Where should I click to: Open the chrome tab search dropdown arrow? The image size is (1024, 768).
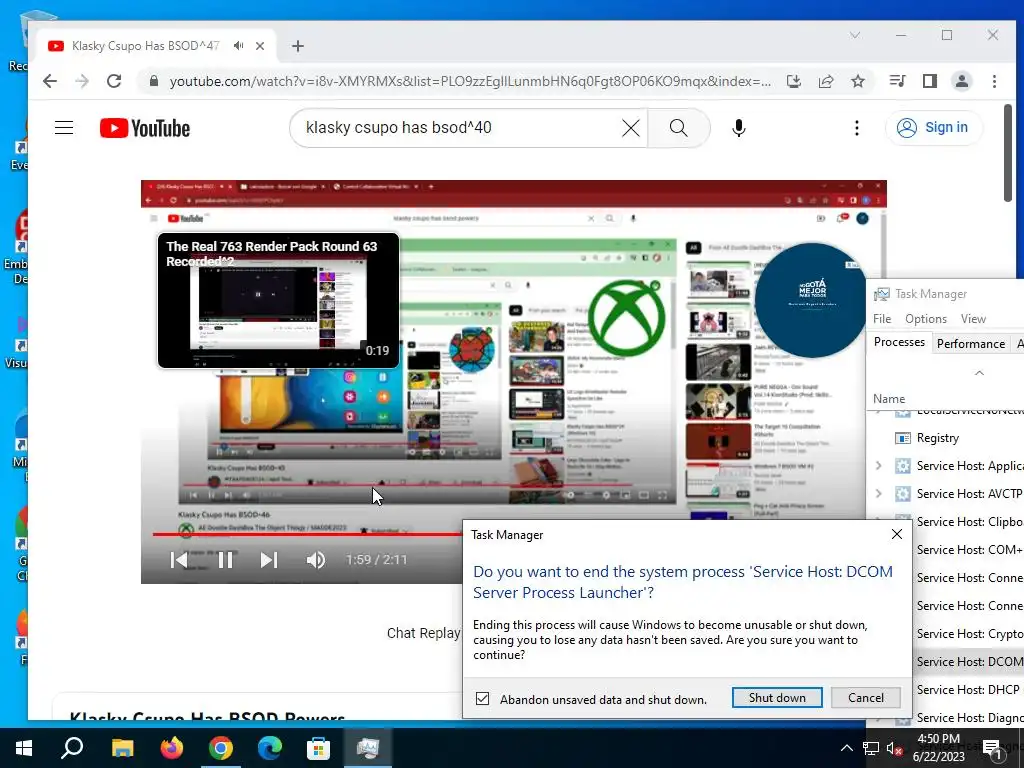[855, 35]
